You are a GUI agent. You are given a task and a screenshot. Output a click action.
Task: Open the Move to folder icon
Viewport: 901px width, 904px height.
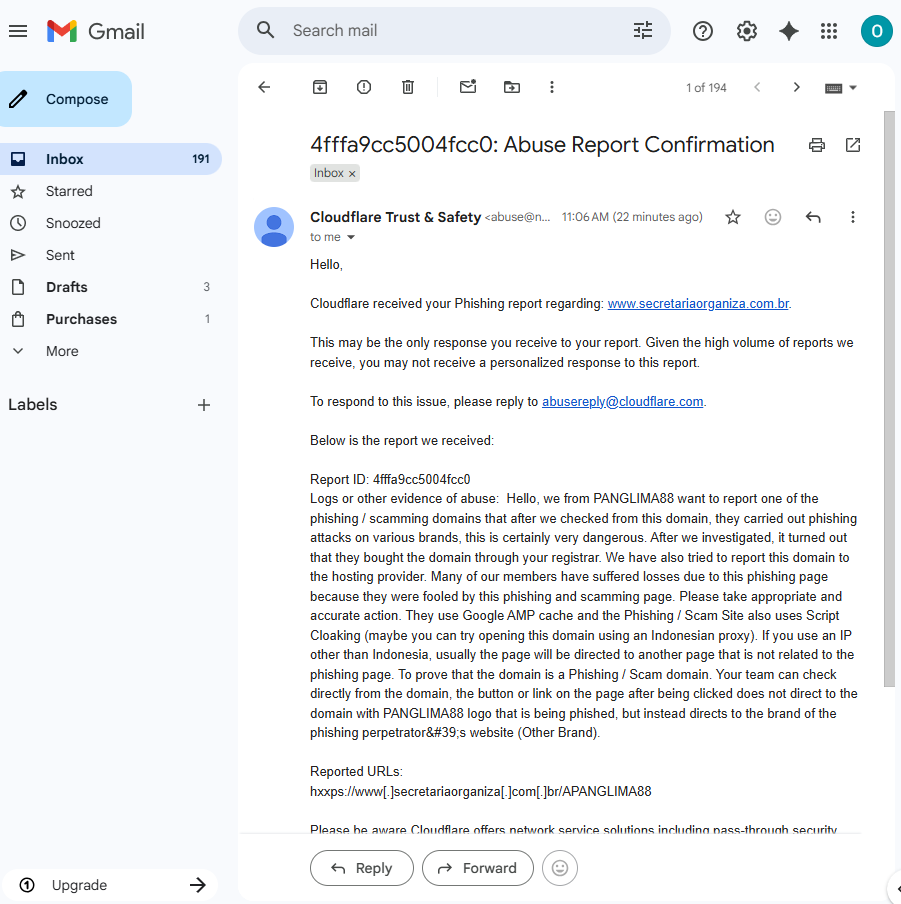512,87
